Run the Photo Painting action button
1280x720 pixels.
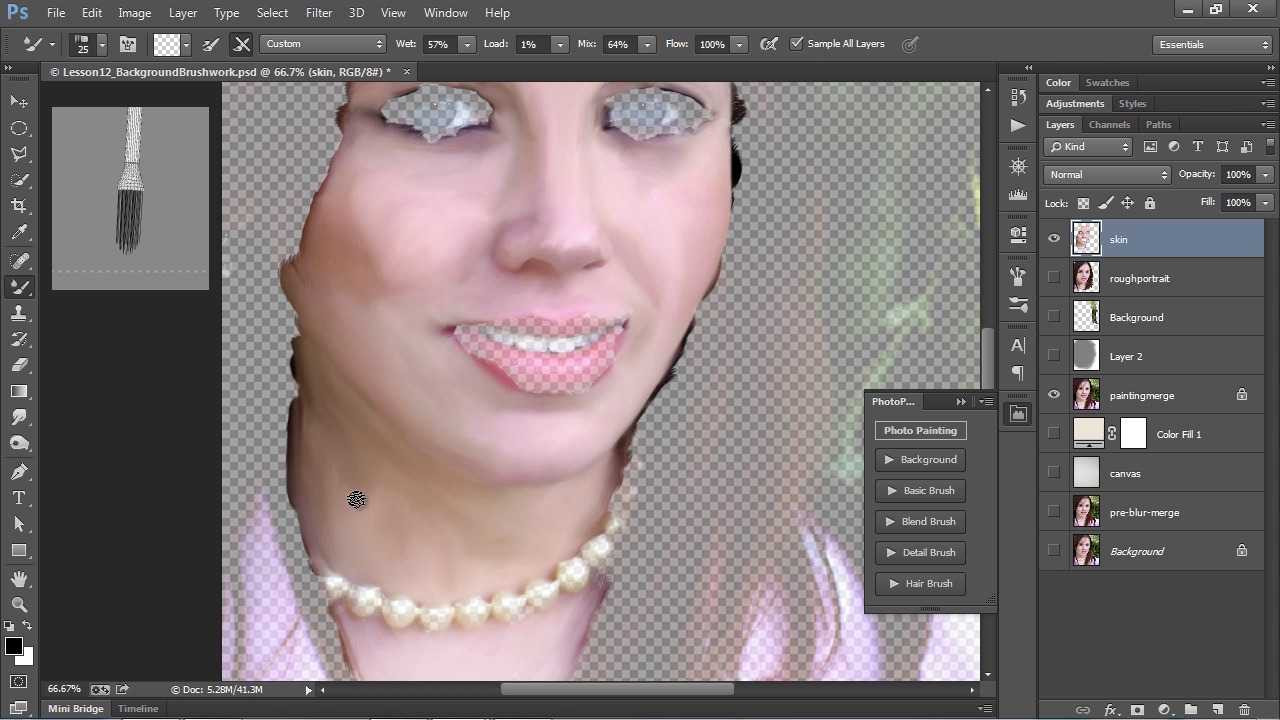(920, 430)
